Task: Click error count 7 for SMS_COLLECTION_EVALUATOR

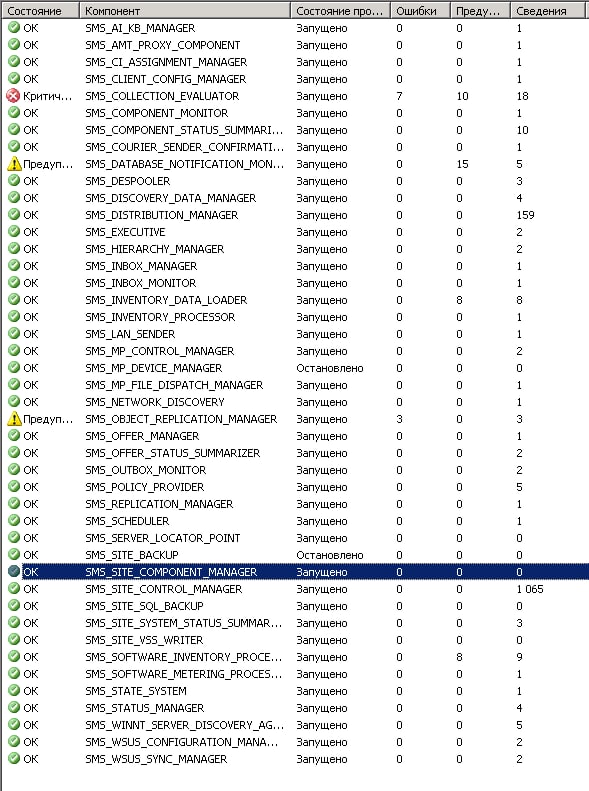Action: coord(399,96)
